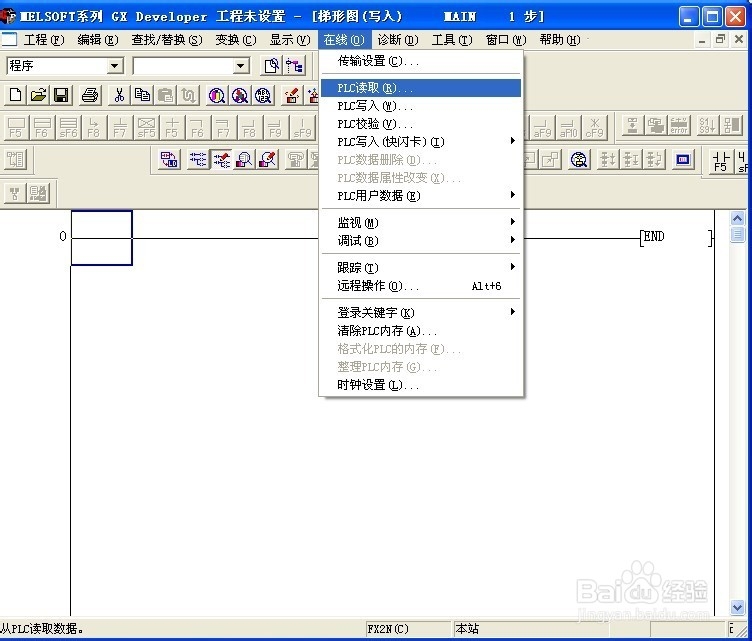Open a project with the folder icon

(x=38, y=95)
